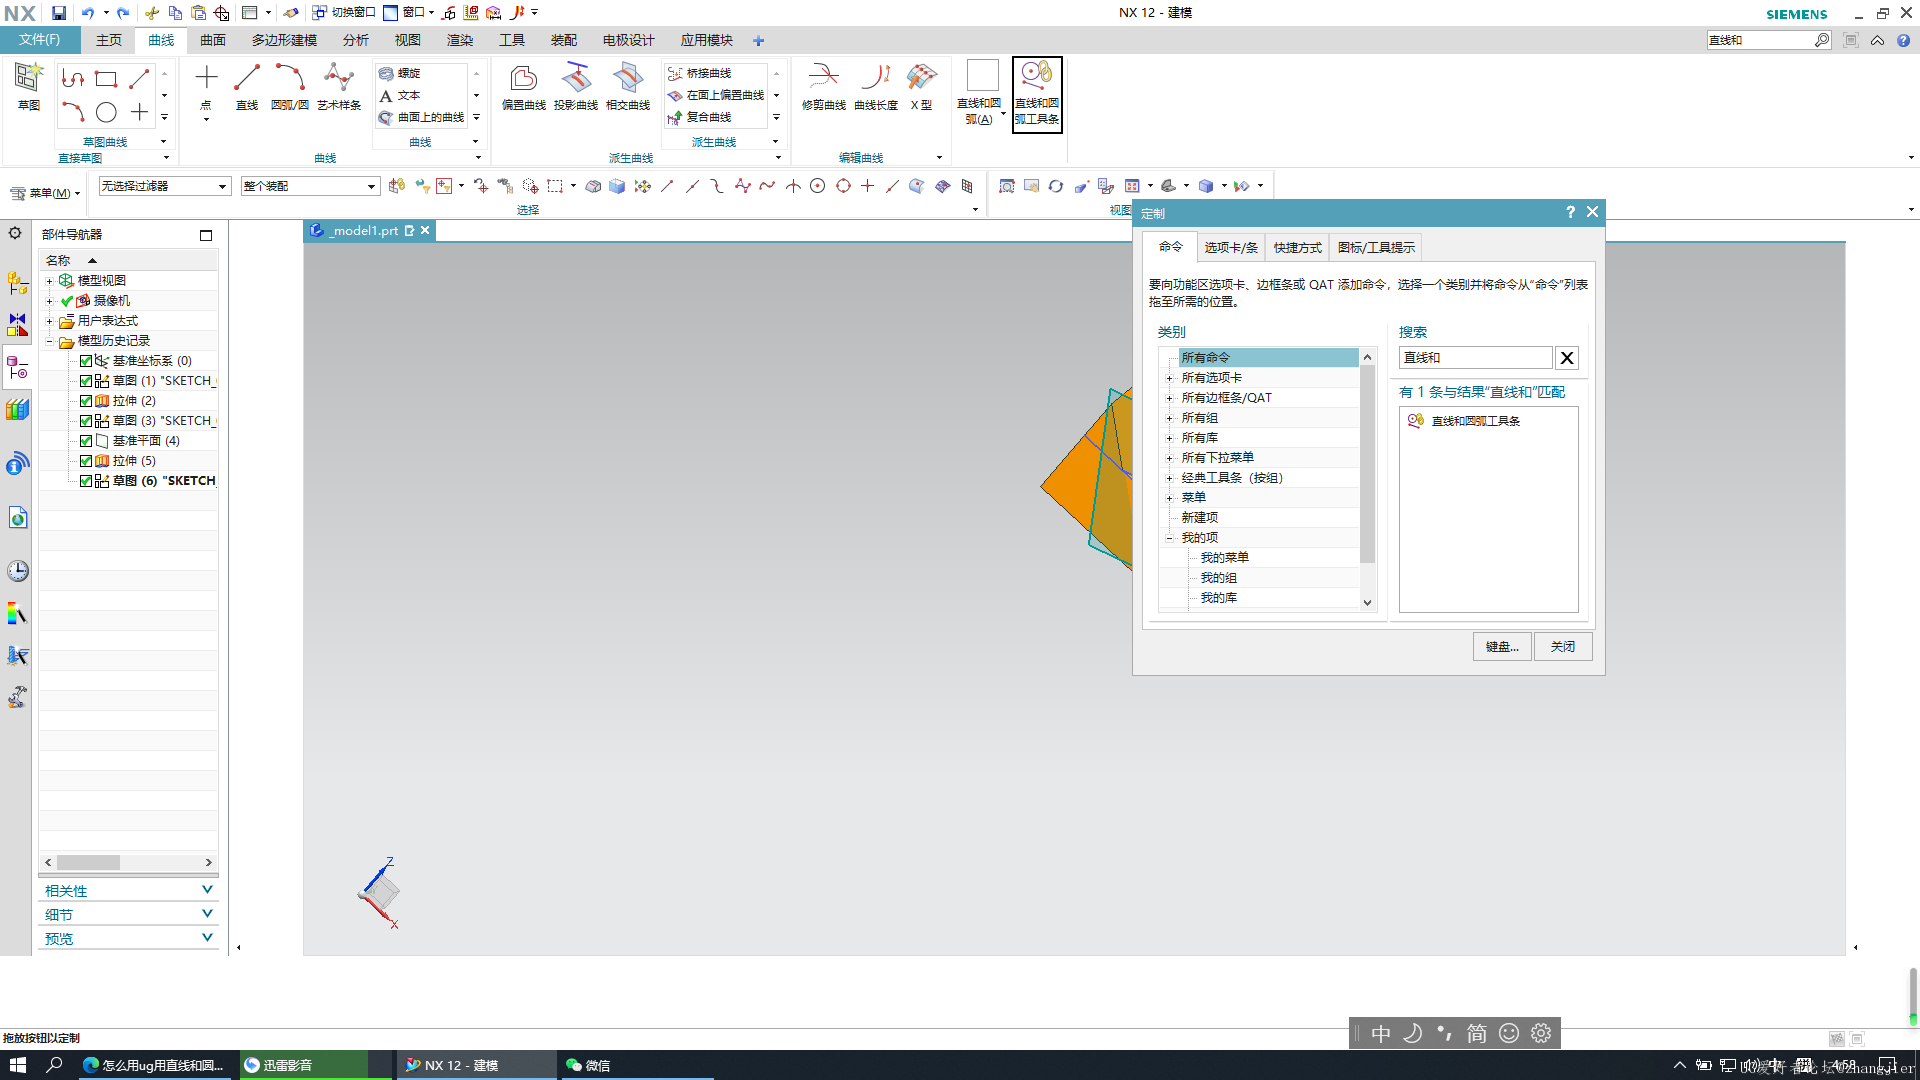Close the _model1.prt tab
Viewport: 1920px width, 1080px height.
coord(425,230)
